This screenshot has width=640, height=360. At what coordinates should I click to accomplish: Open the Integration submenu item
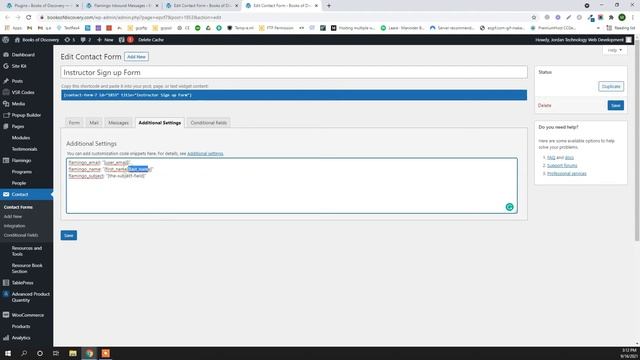pyautogui.click(x=14, y=226)
